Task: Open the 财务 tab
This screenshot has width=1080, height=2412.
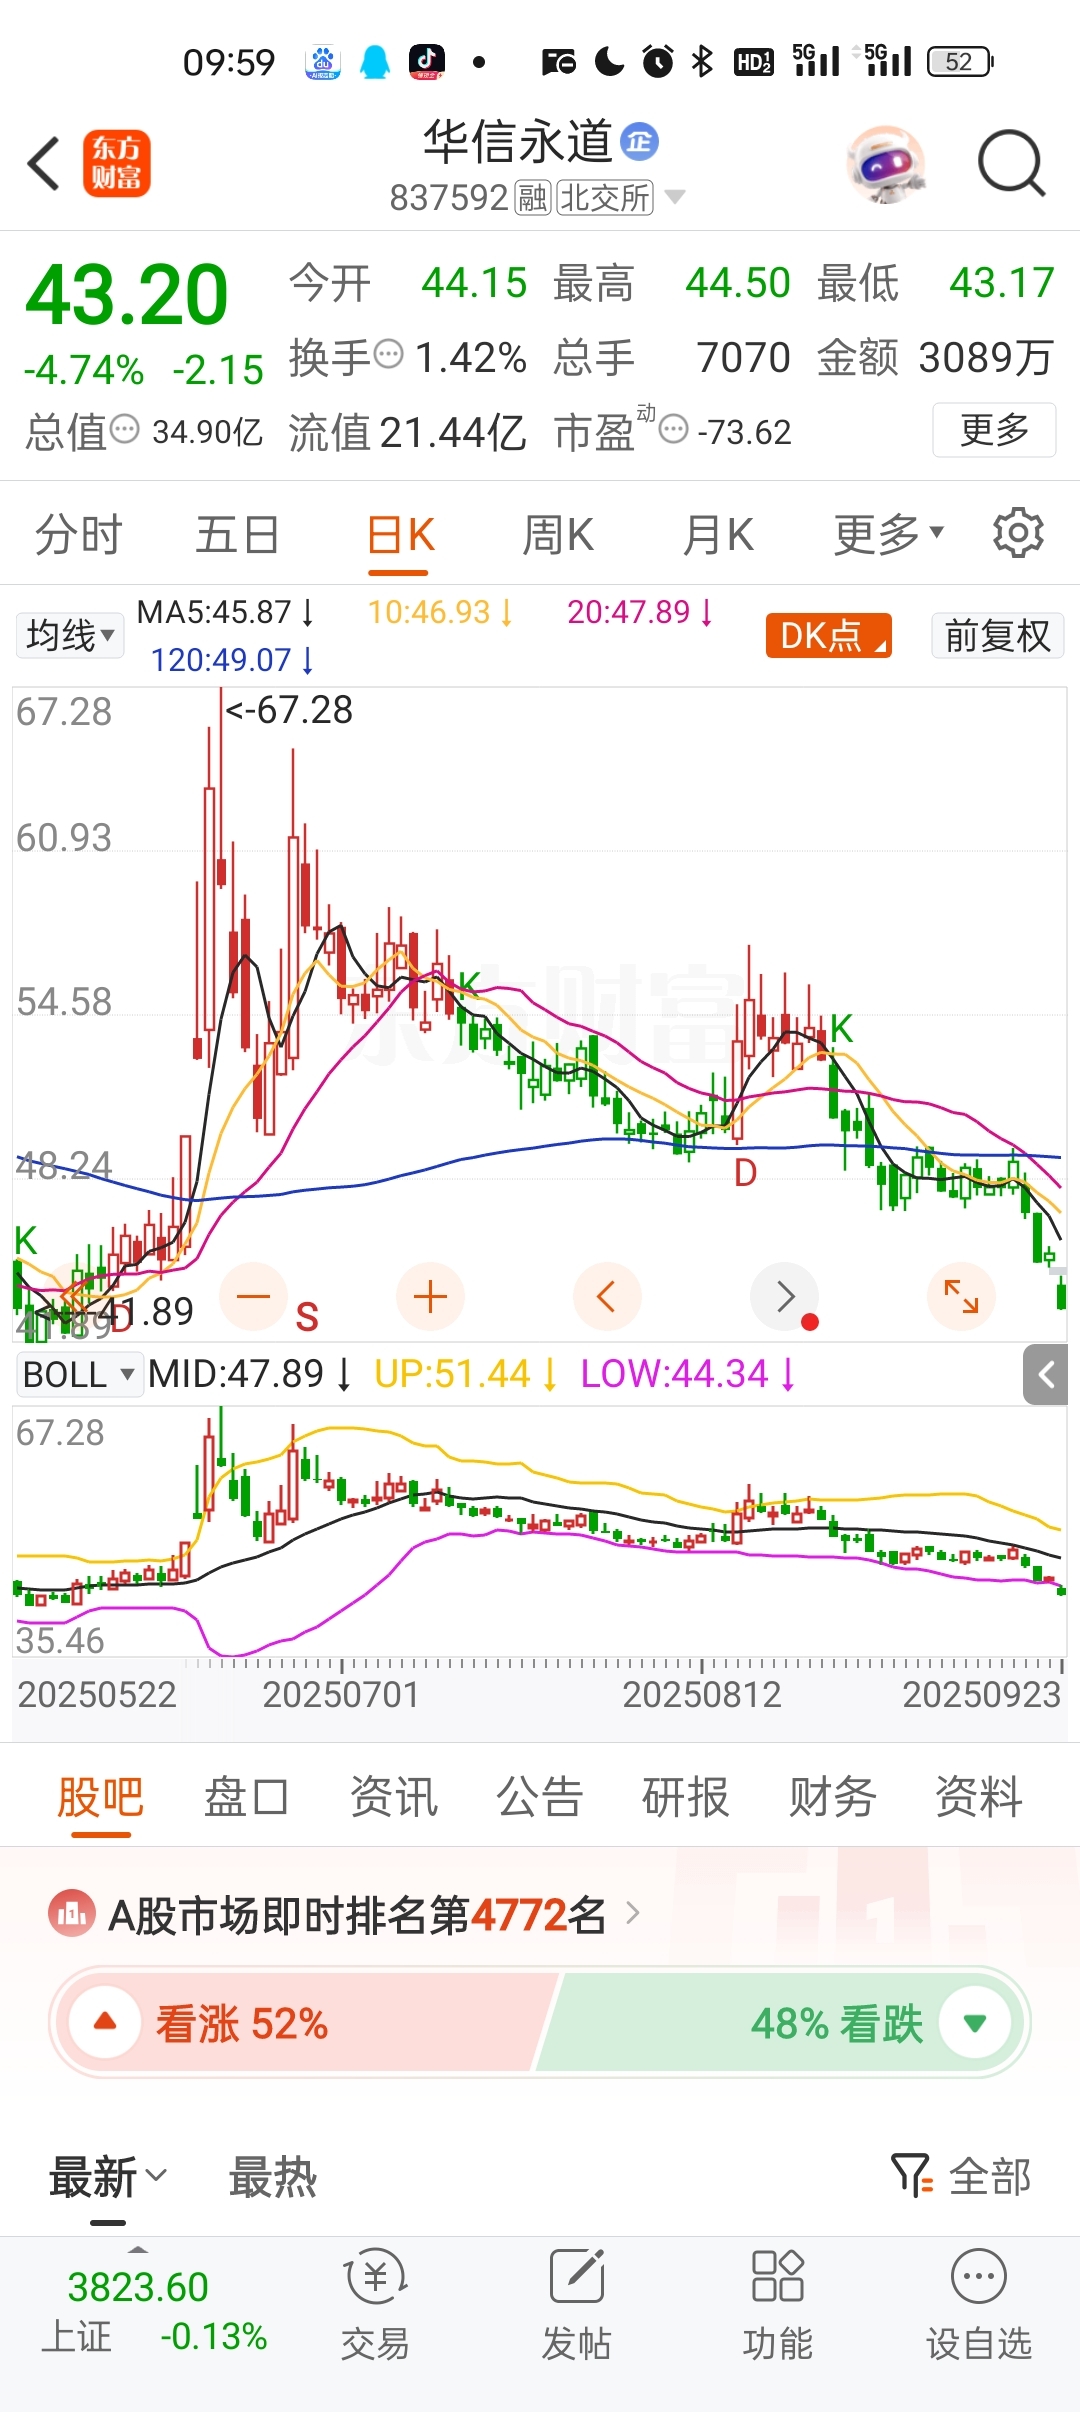Action: point(832,1796)
